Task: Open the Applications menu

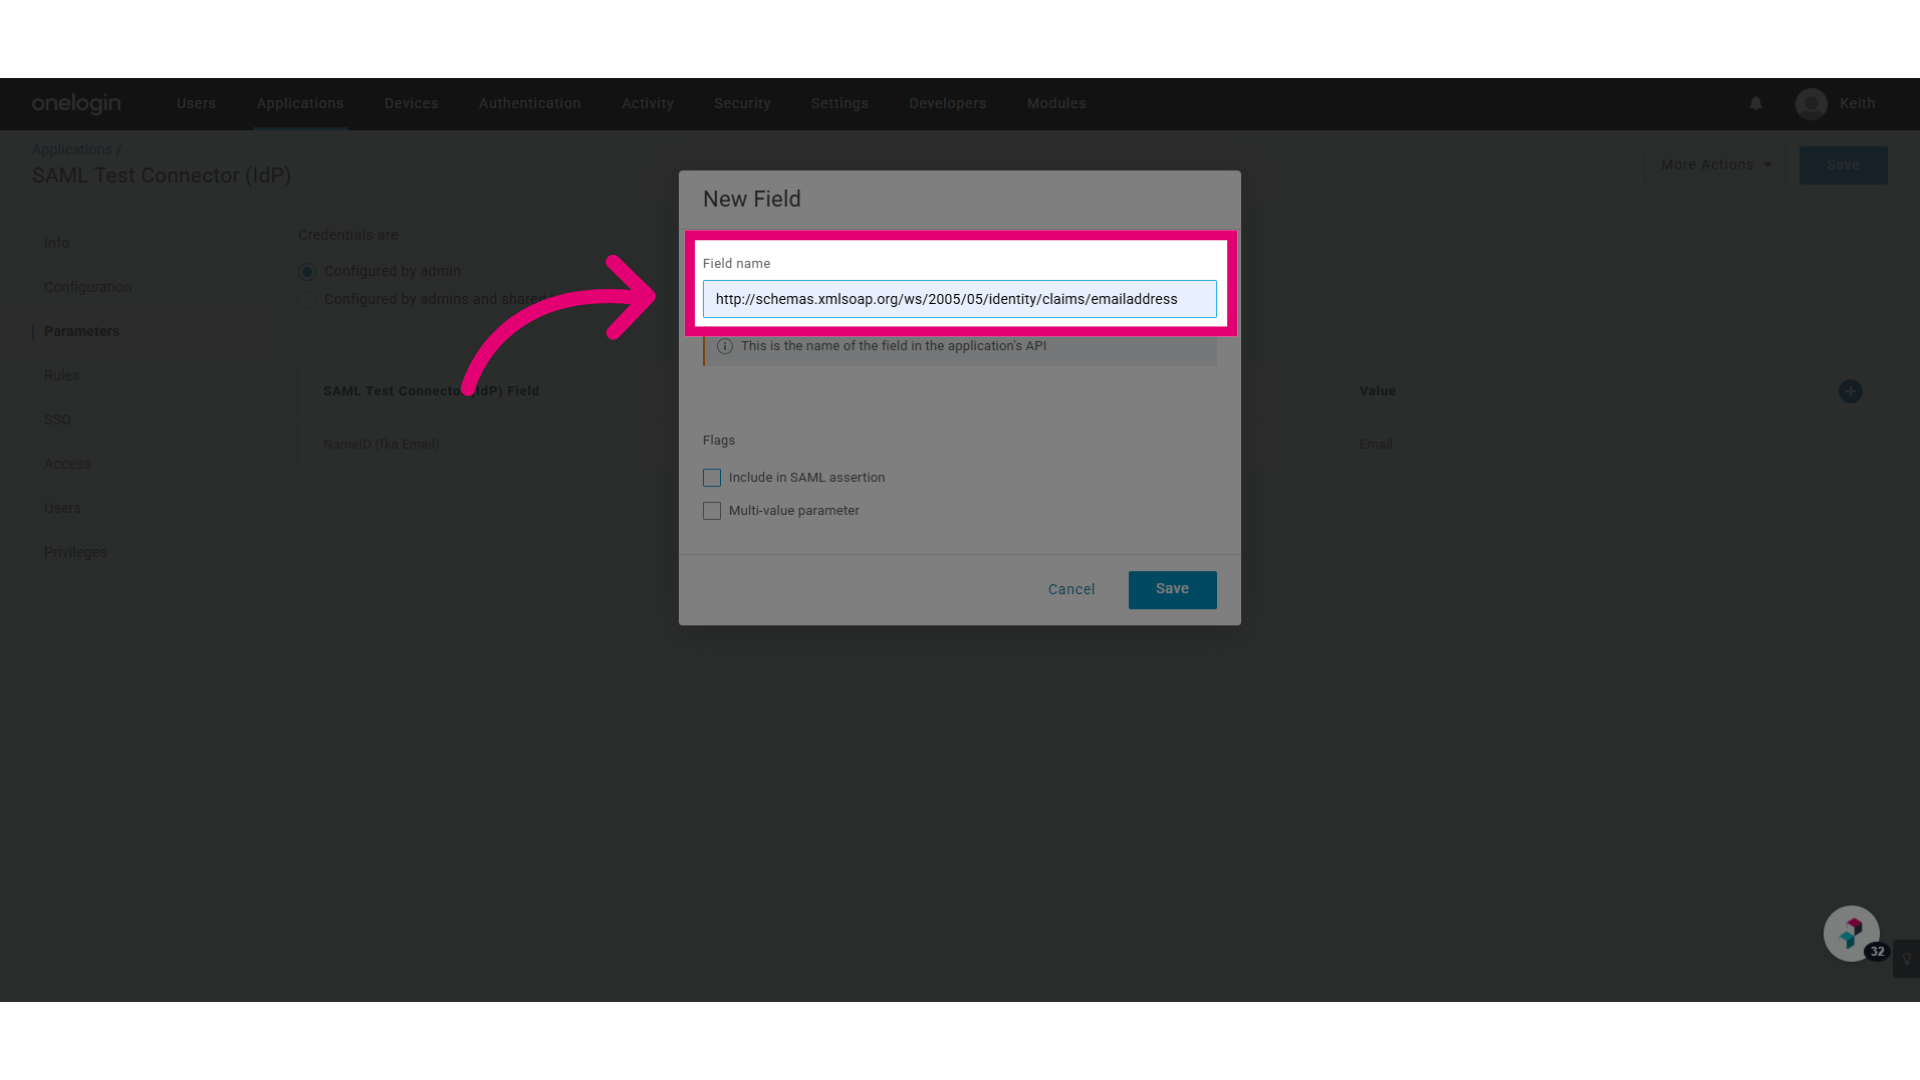Action: [300, 104]
